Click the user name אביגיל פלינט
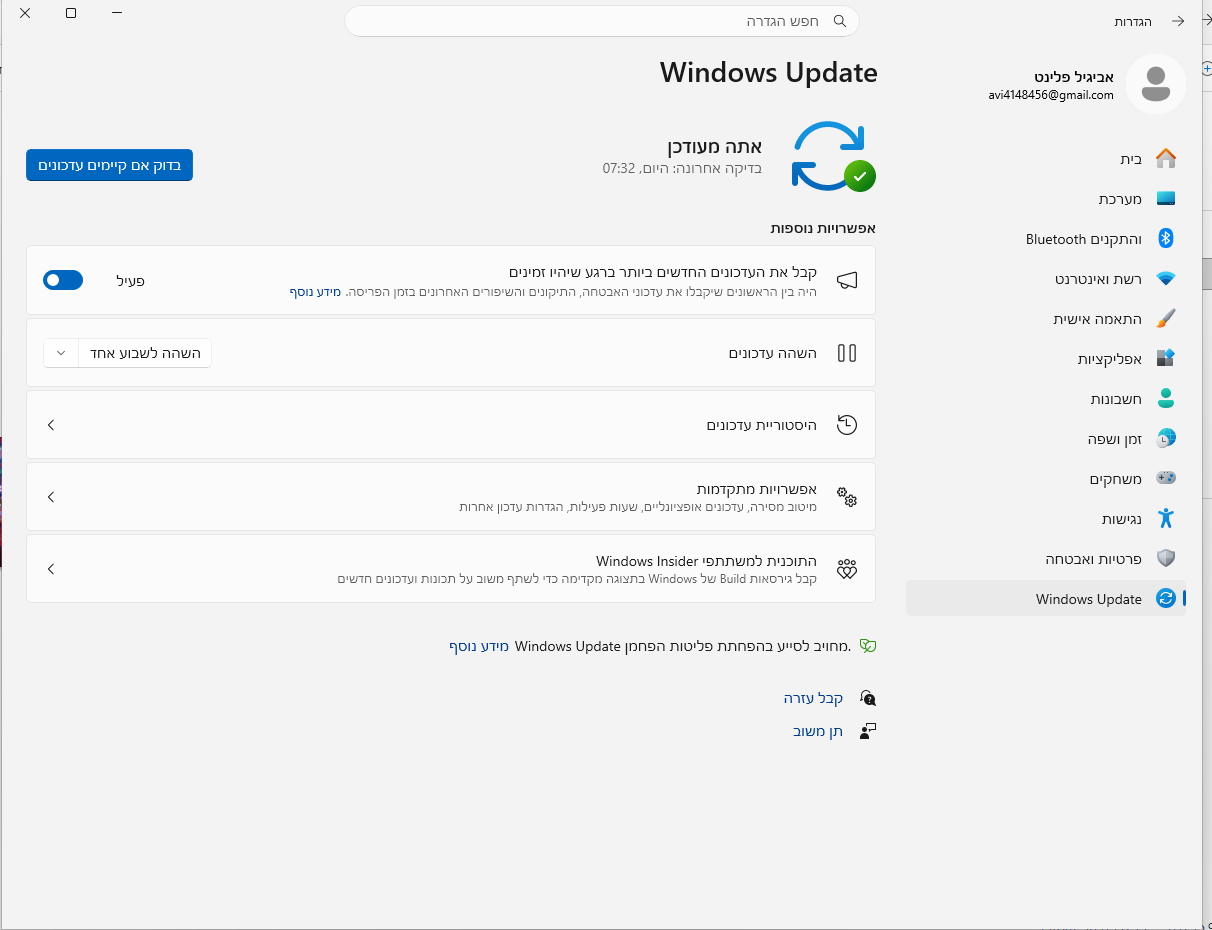Viewport: 1212px width, 930px height. point(1074,77)
